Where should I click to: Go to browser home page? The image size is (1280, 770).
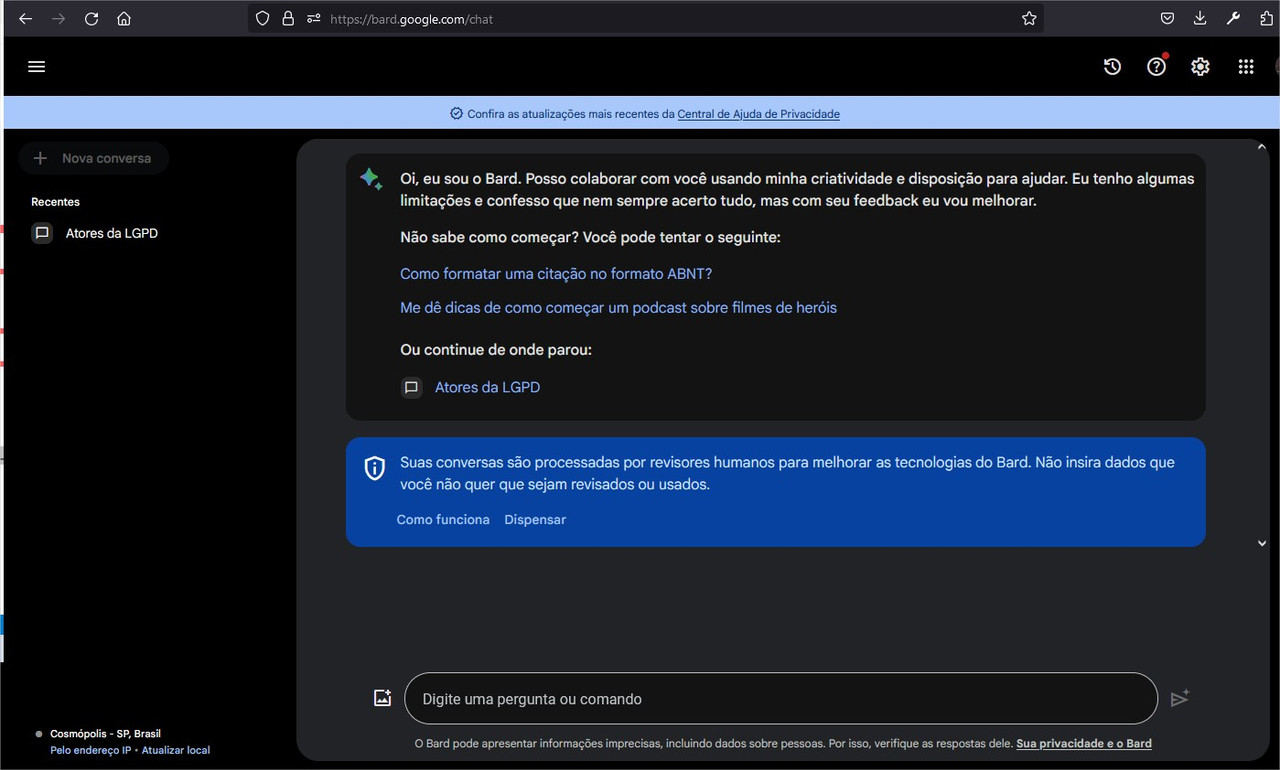pos(124,18)
